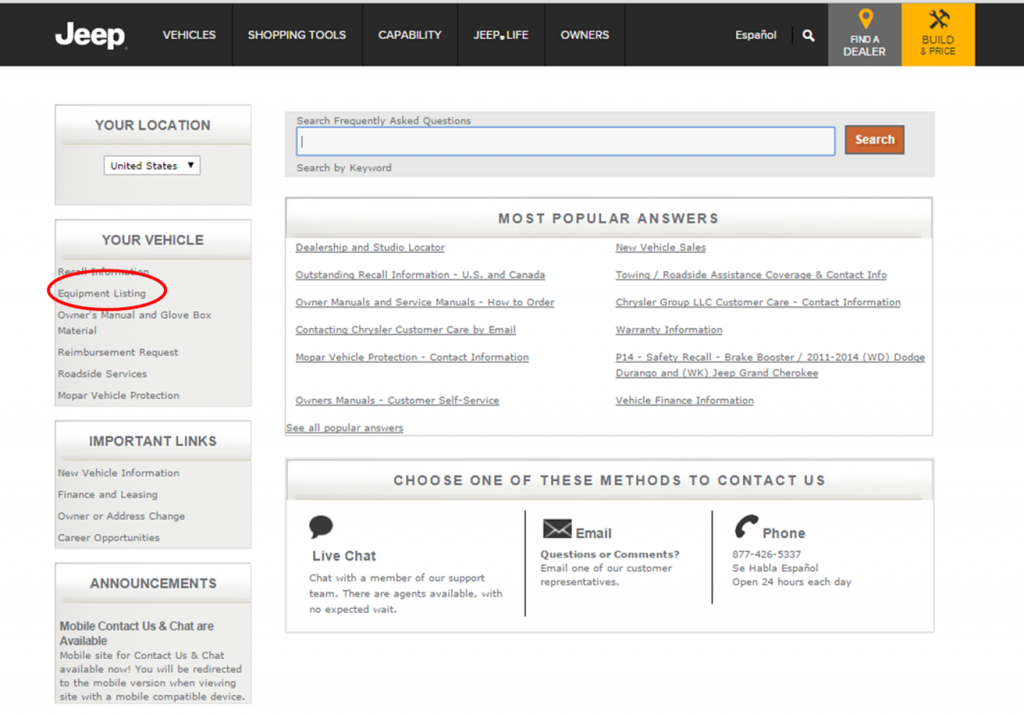Open New Vehicle Sales answer

[661, 247]
